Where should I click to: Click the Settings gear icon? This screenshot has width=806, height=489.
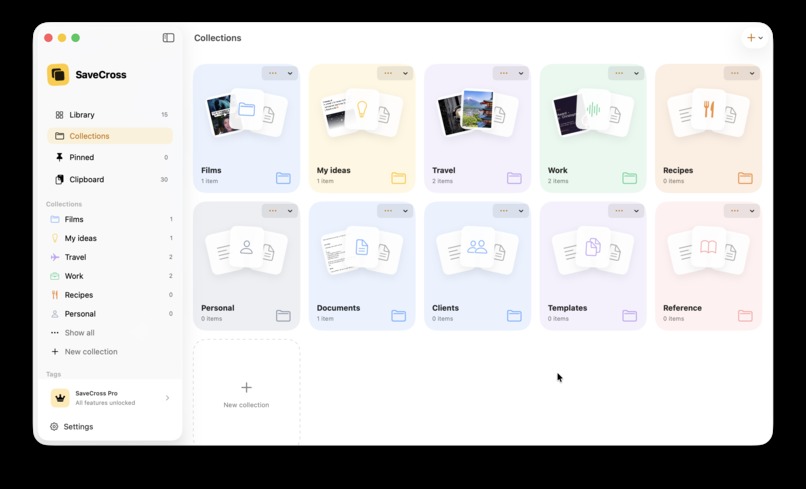[x=54, y=427]
